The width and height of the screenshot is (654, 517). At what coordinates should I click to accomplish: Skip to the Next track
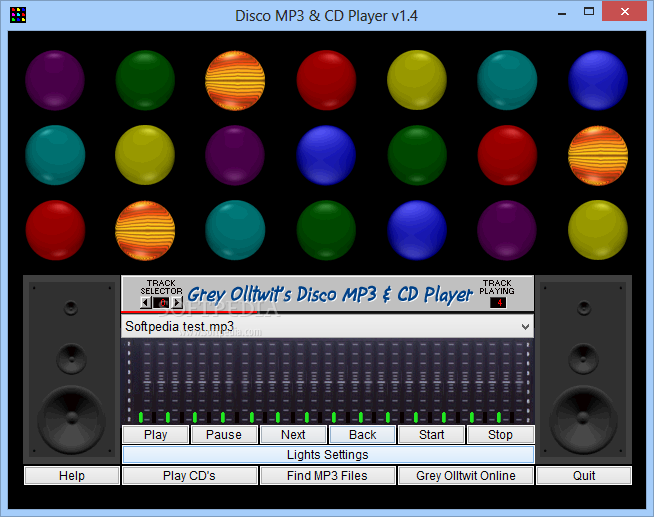coord(293,434)
